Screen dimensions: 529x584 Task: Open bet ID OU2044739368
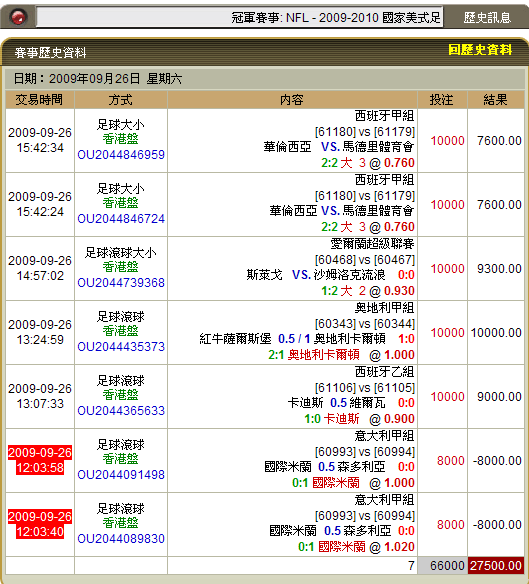pyautogui.click(x=121, y=283)
